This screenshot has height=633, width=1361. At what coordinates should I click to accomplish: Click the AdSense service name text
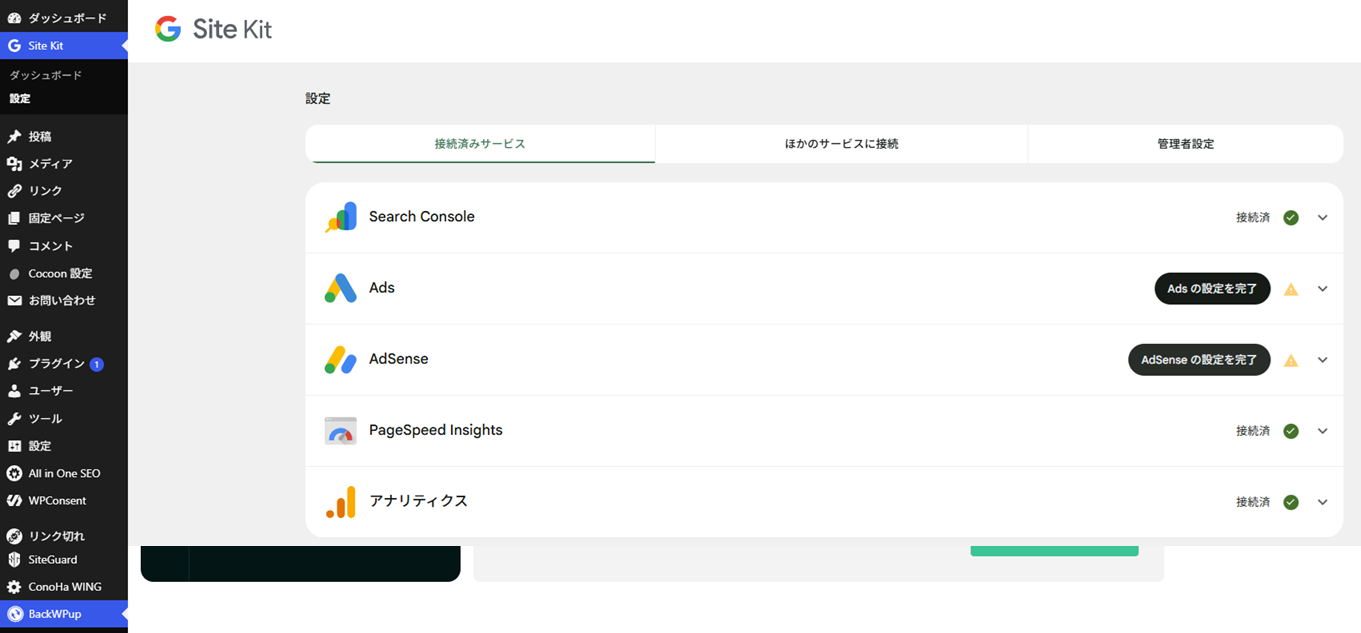399,359
